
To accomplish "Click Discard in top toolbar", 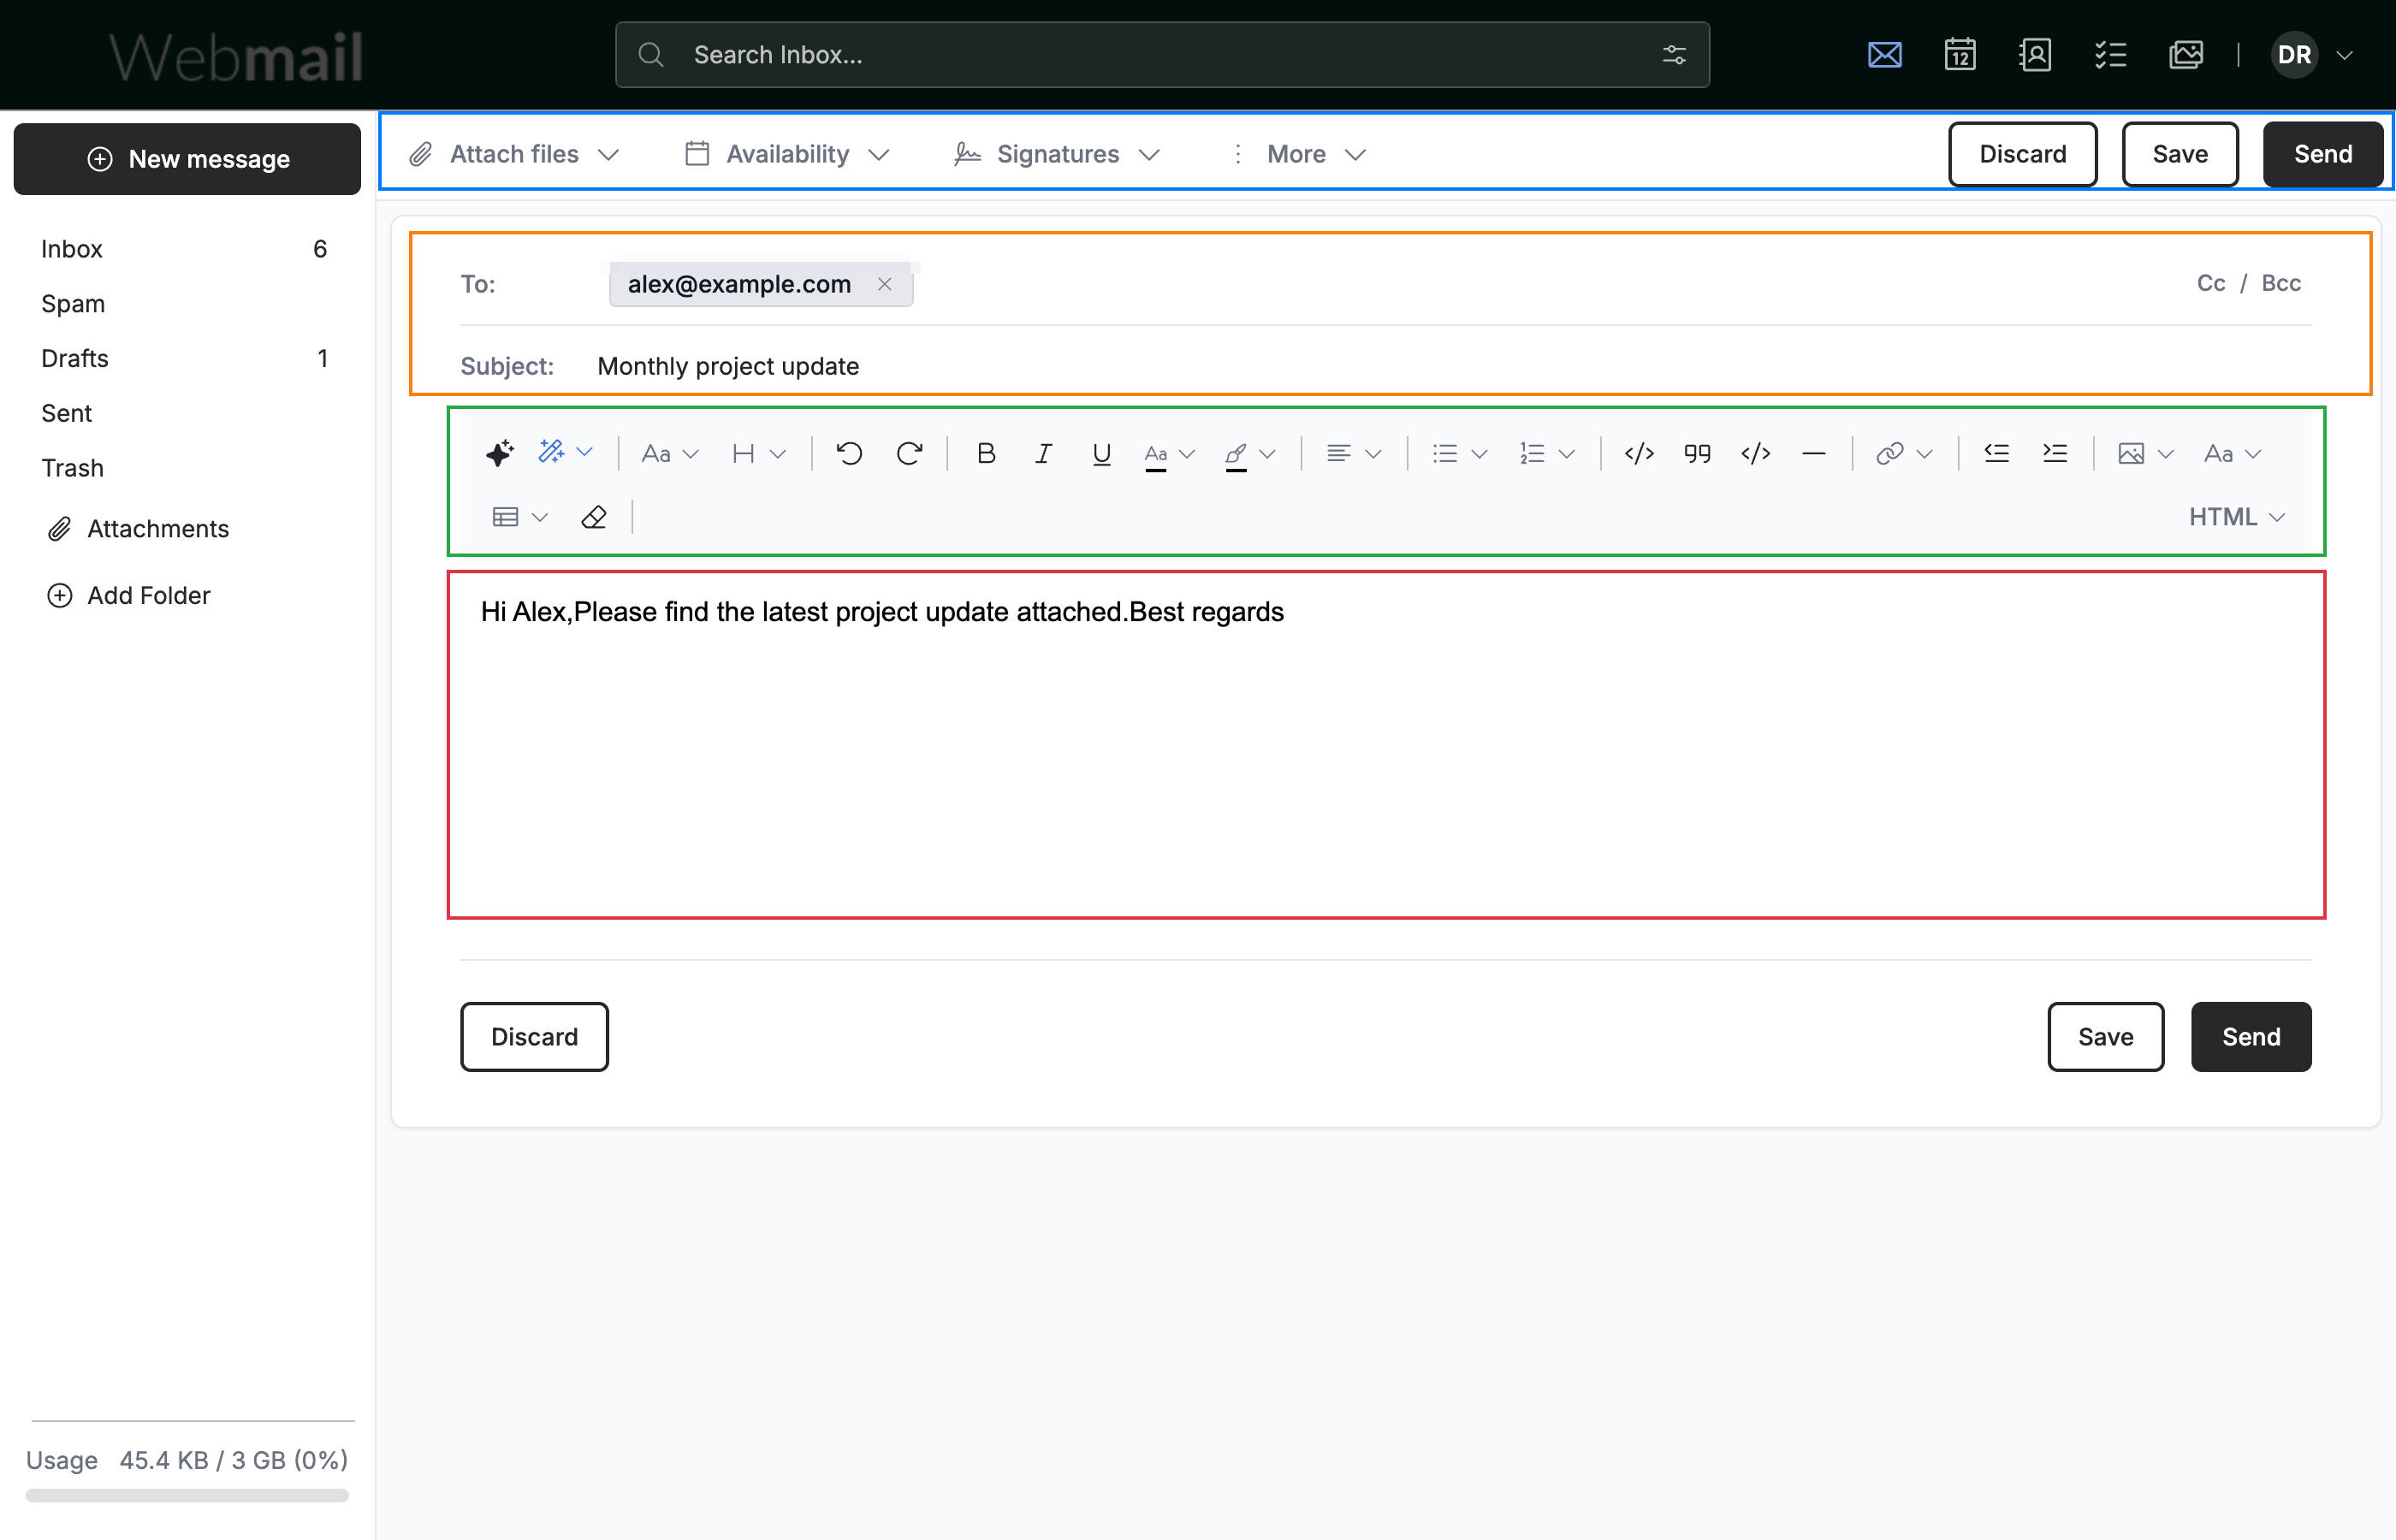I will click(2022, 154).
